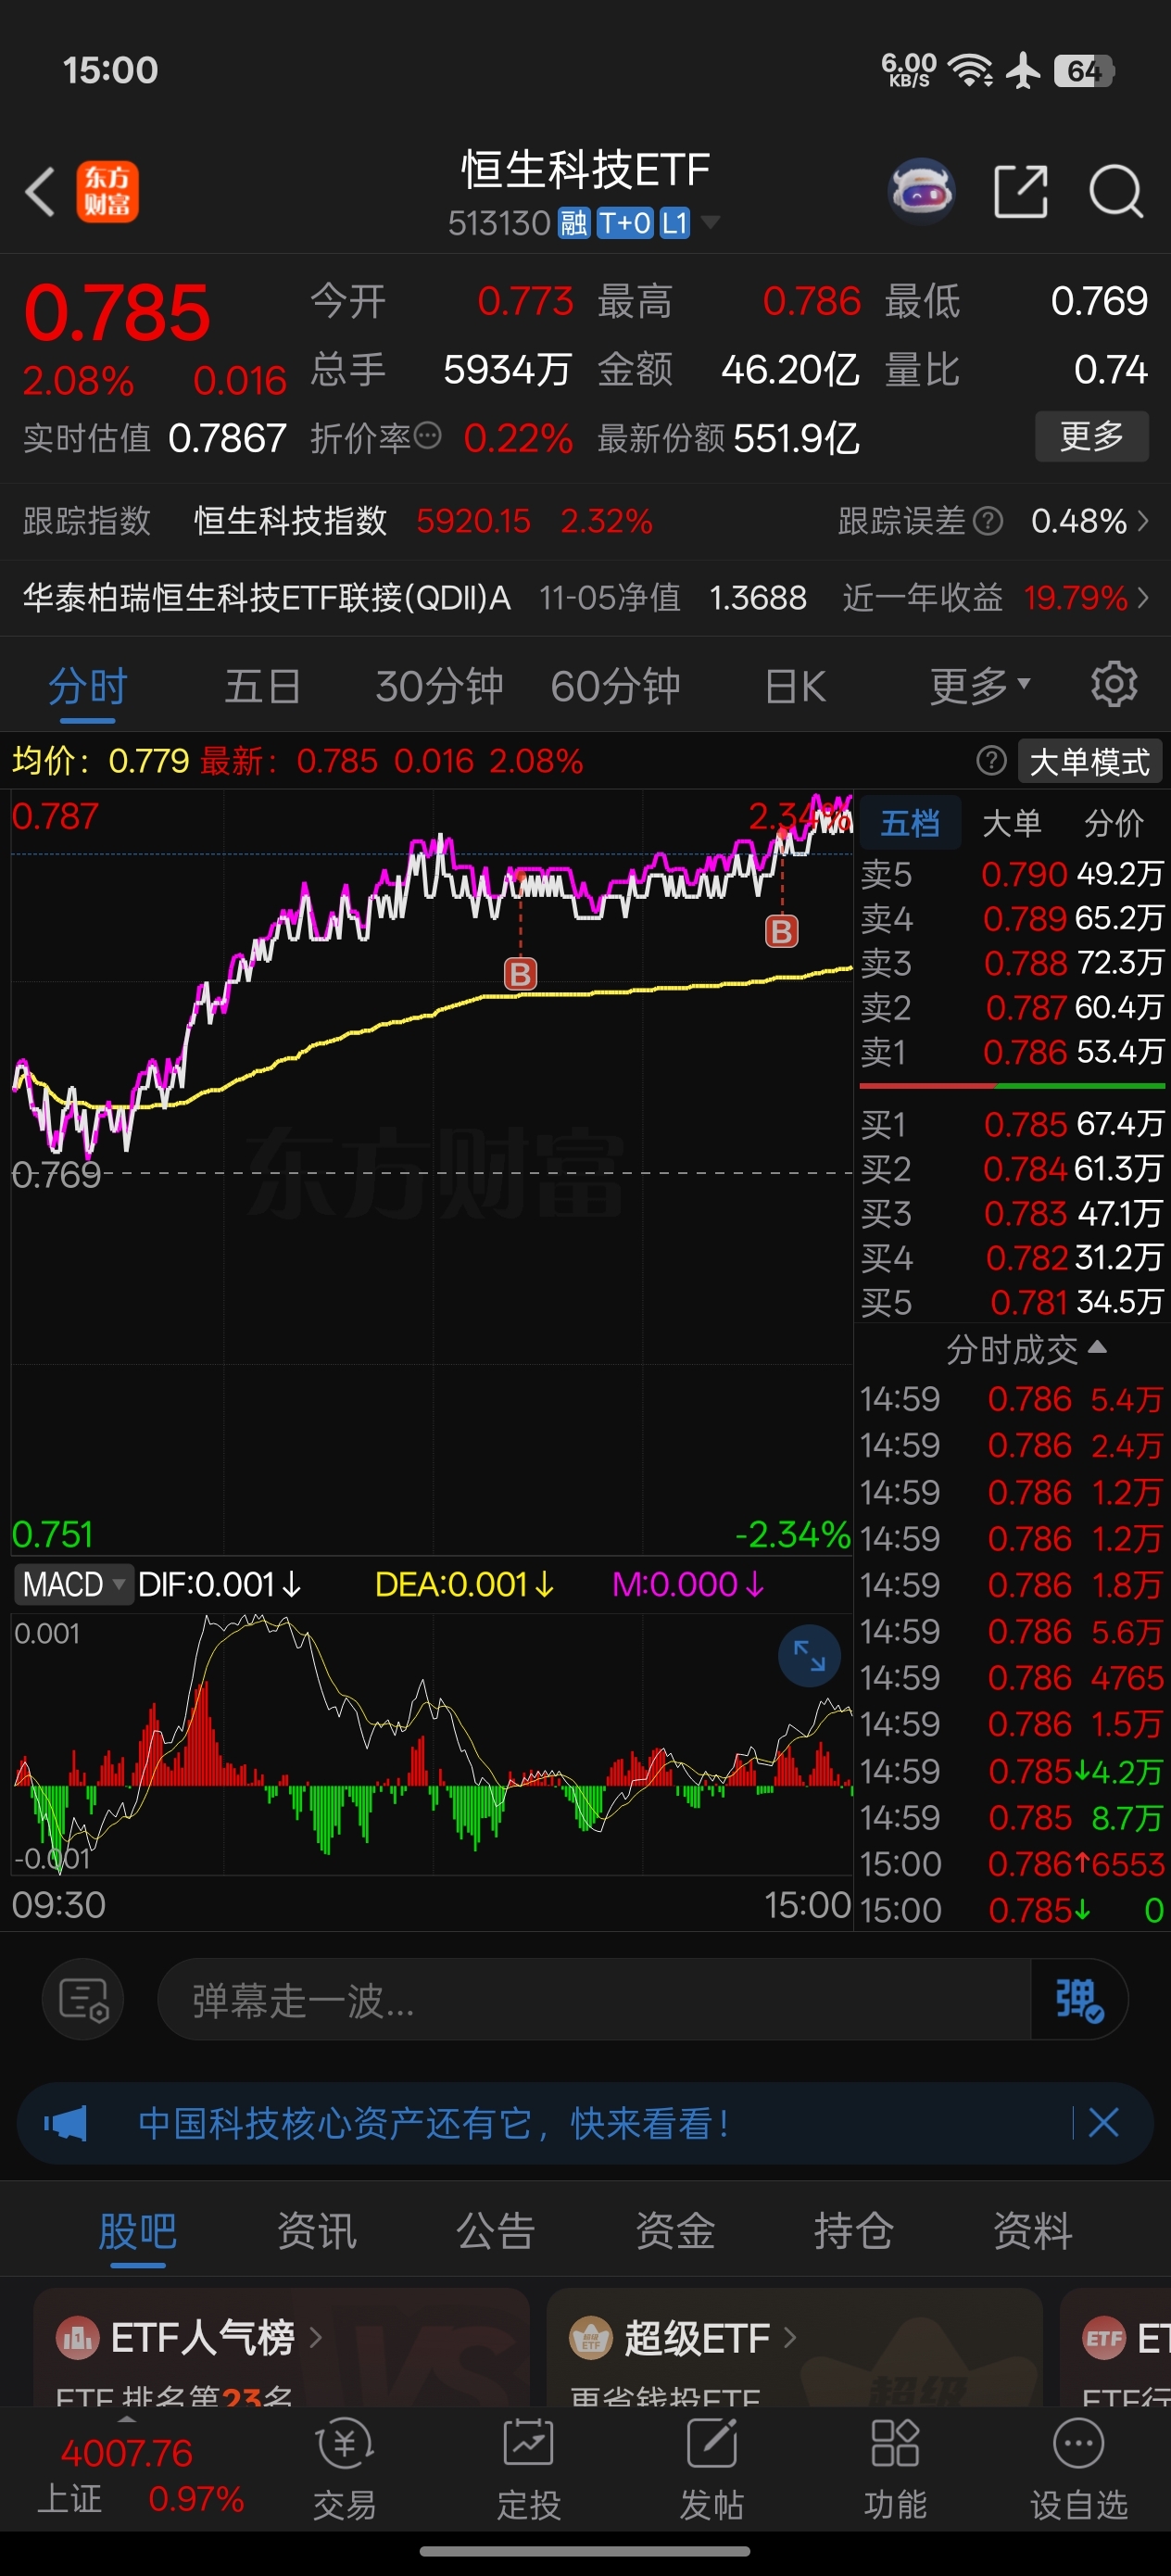This screenshot has width=1171, height=2576.
Task: Switch to 五日 chart tab
Action: point(263,686)
